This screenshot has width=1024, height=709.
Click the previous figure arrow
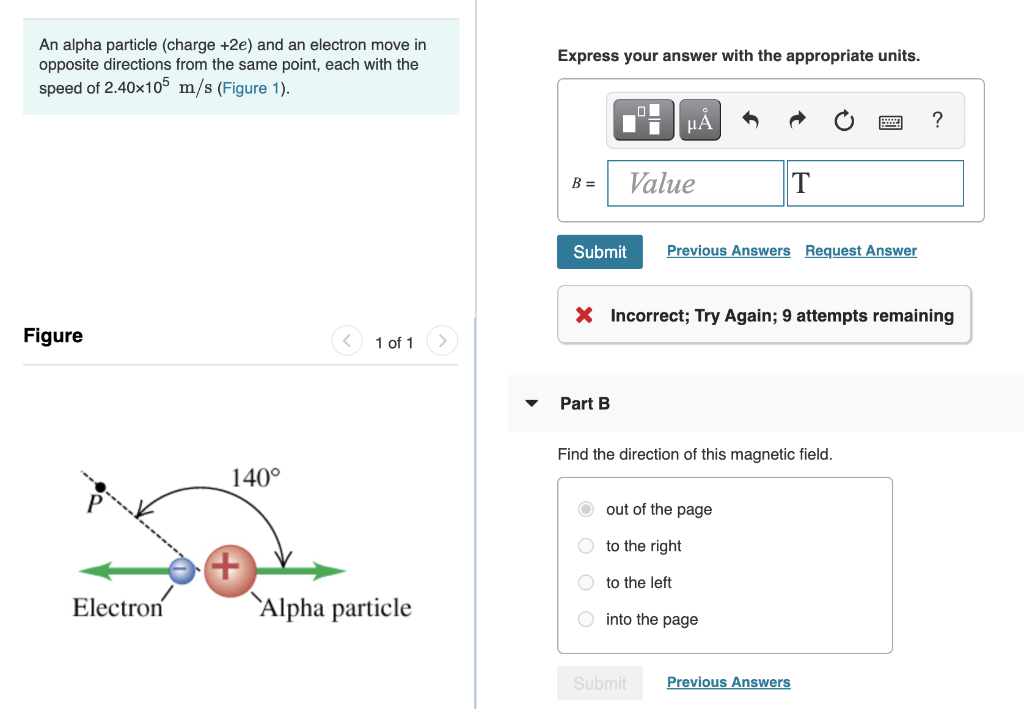pyautogui.click(x=347, y=341)
